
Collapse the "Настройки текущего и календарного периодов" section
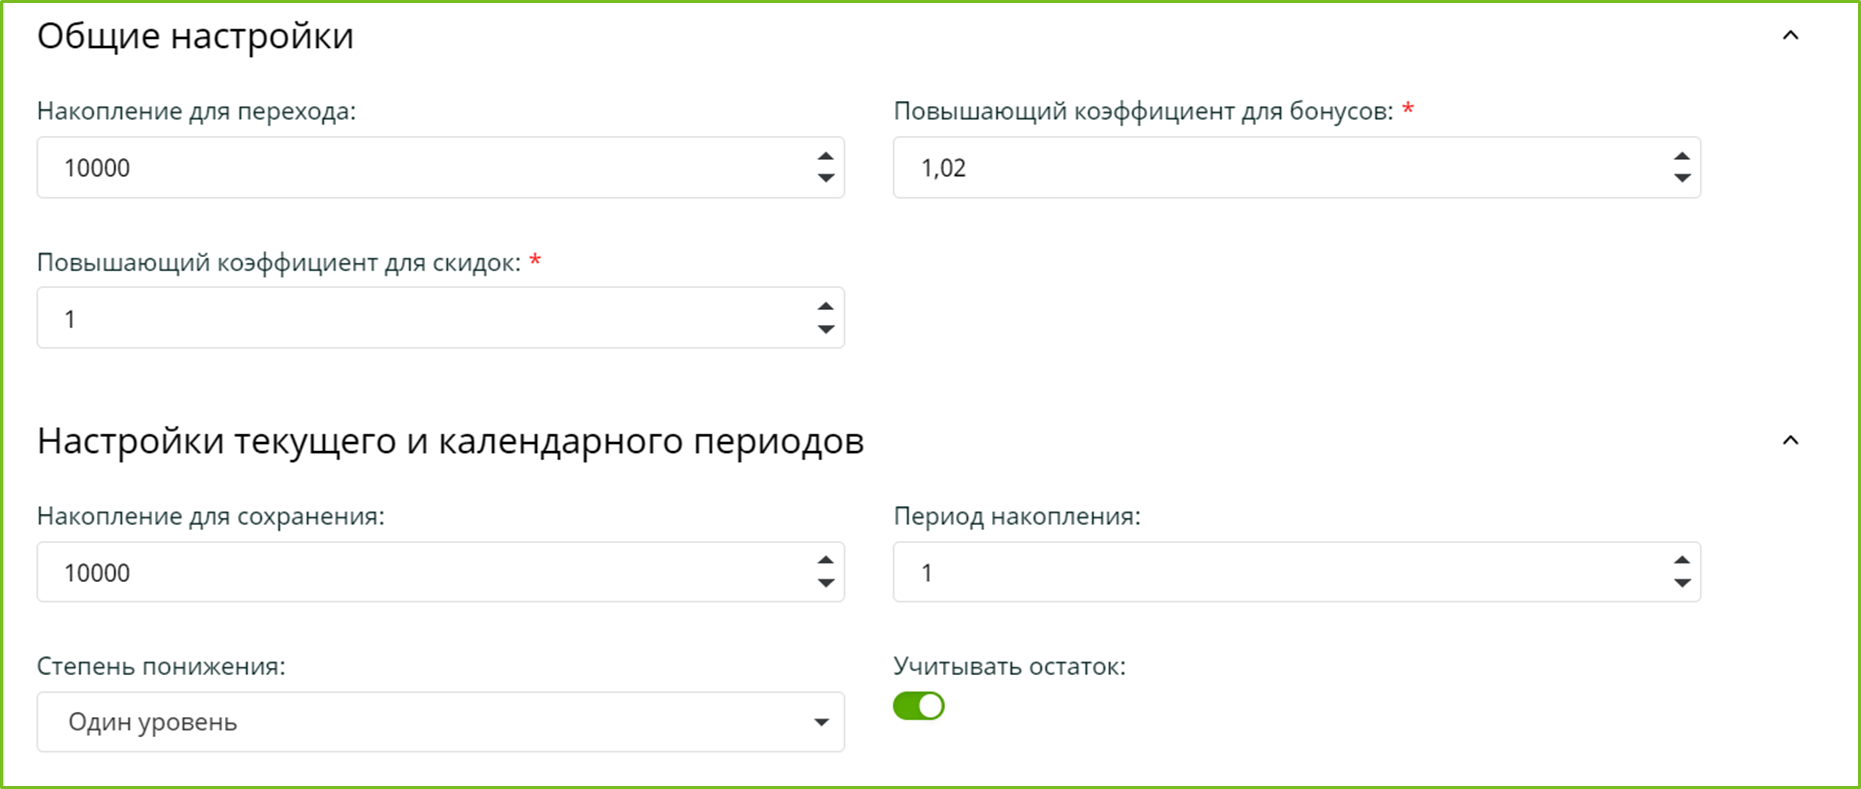1789,439
